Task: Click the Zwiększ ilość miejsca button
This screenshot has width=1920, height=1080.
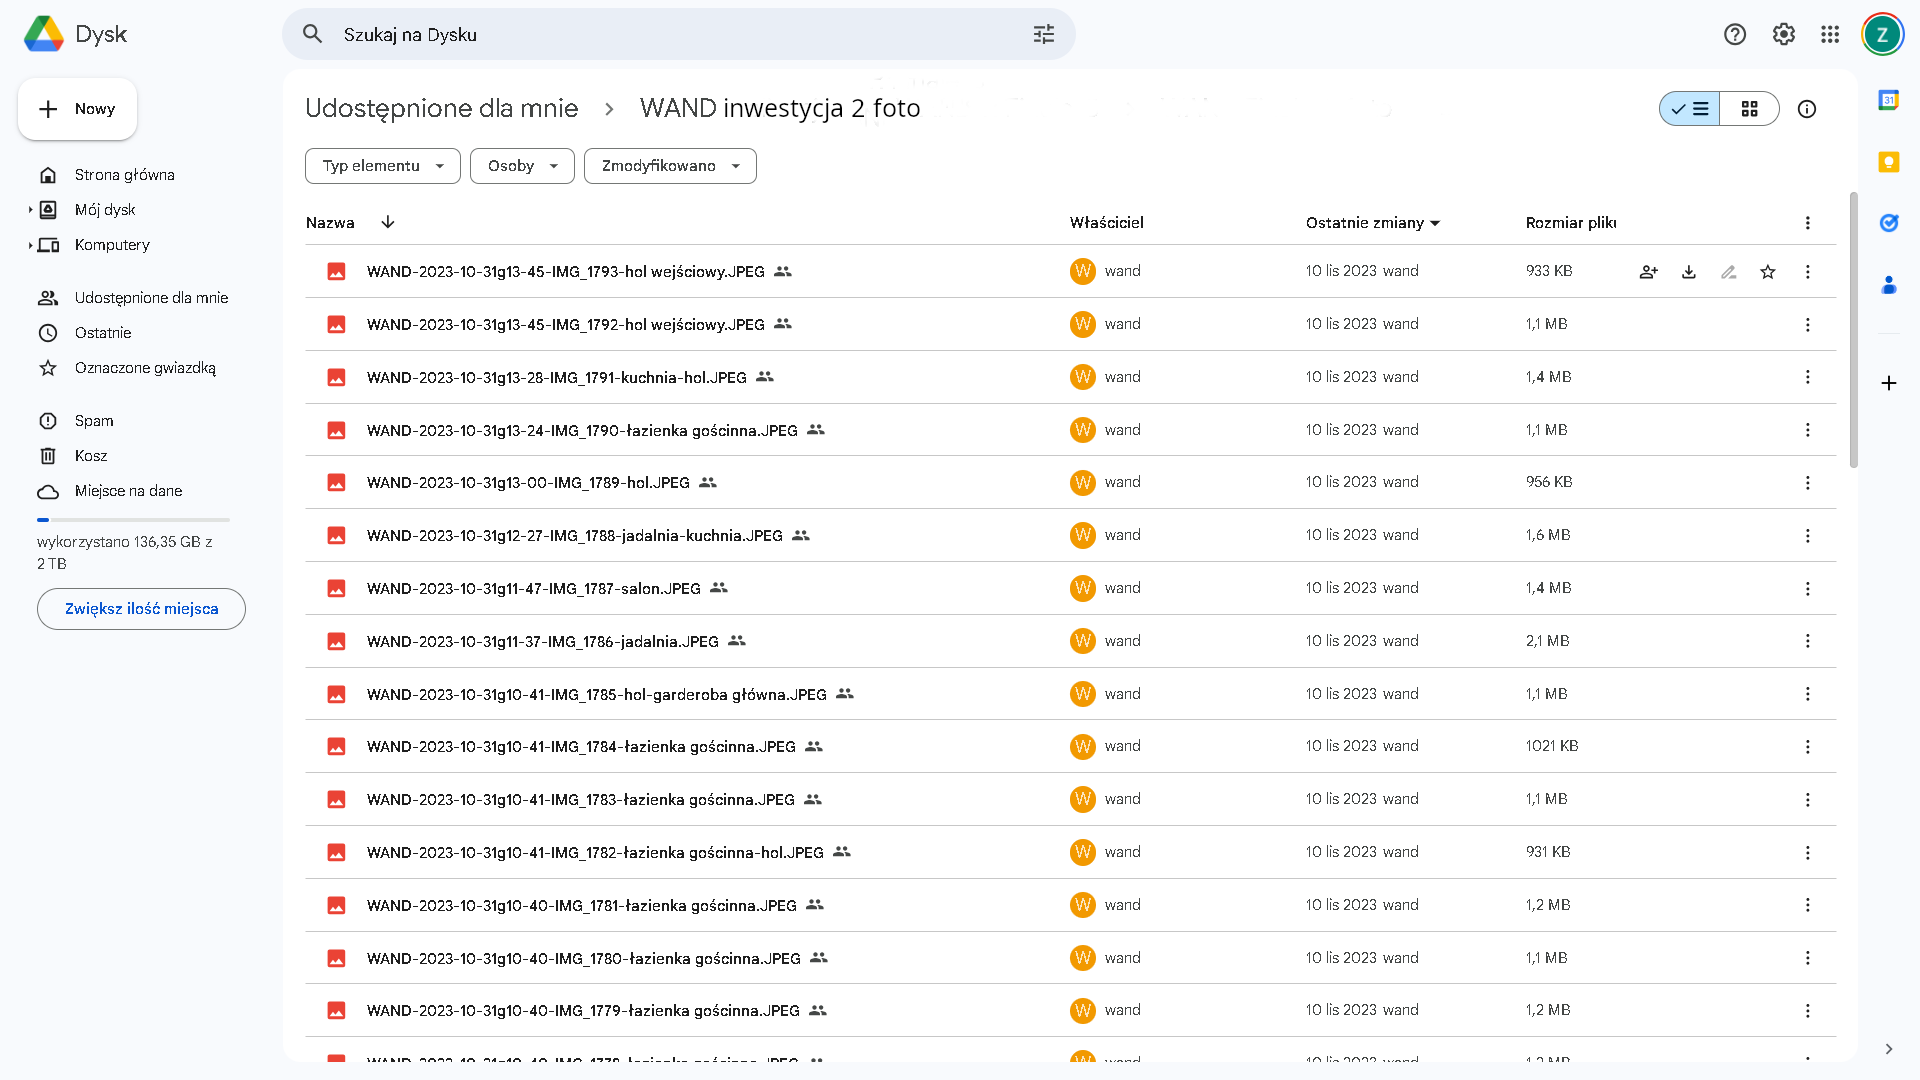Action: 141,609
